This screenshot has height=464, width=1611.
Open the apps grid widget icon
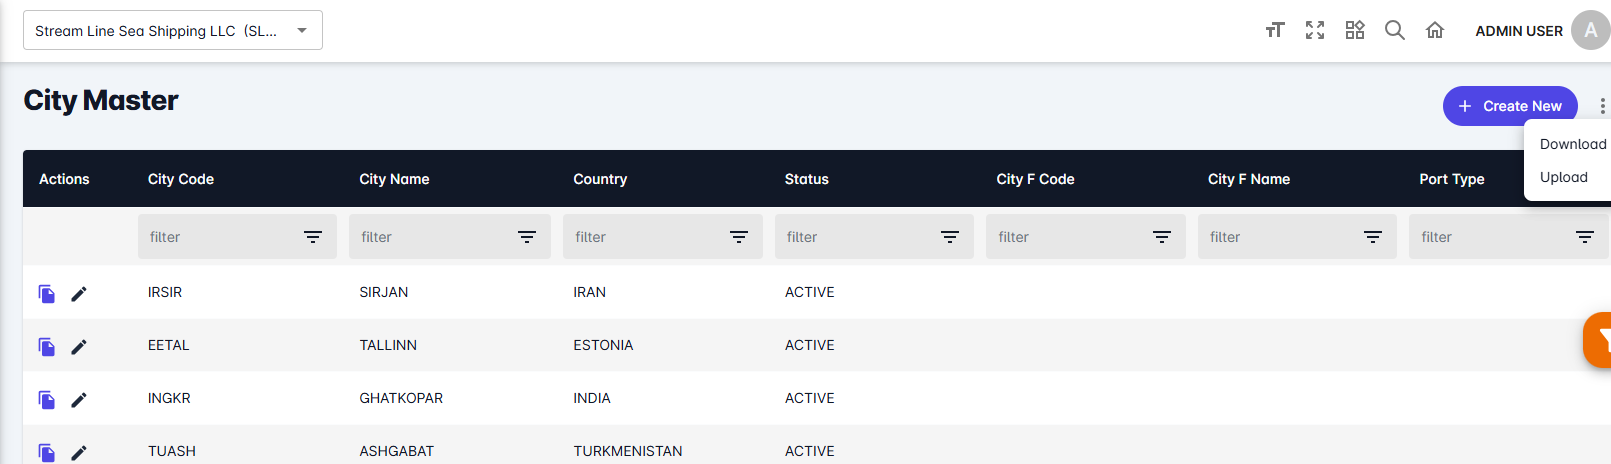(1355, 30)
